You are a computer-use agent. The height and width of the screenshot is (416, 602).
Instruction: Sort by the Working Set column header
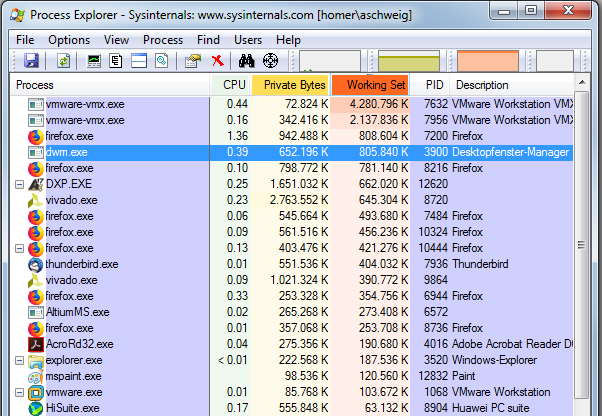(x=370, y=85)
